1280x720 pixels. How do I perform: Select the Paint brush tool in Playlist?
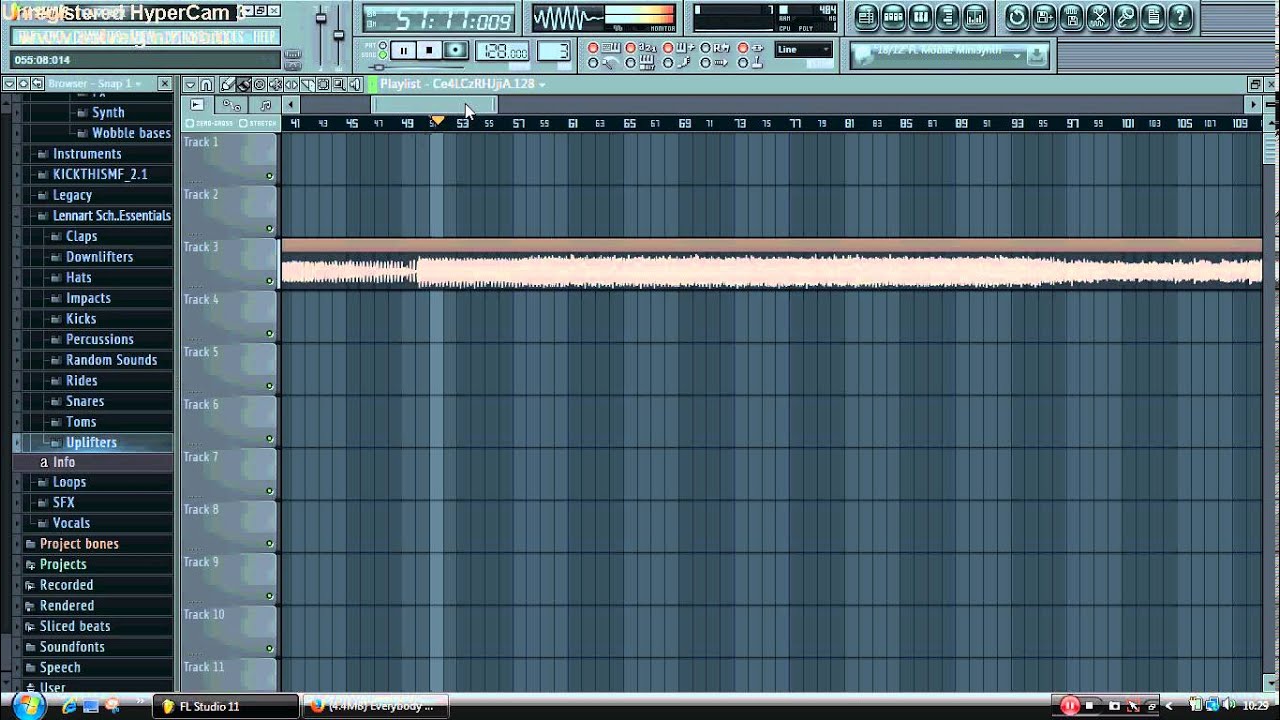point(243,84)
